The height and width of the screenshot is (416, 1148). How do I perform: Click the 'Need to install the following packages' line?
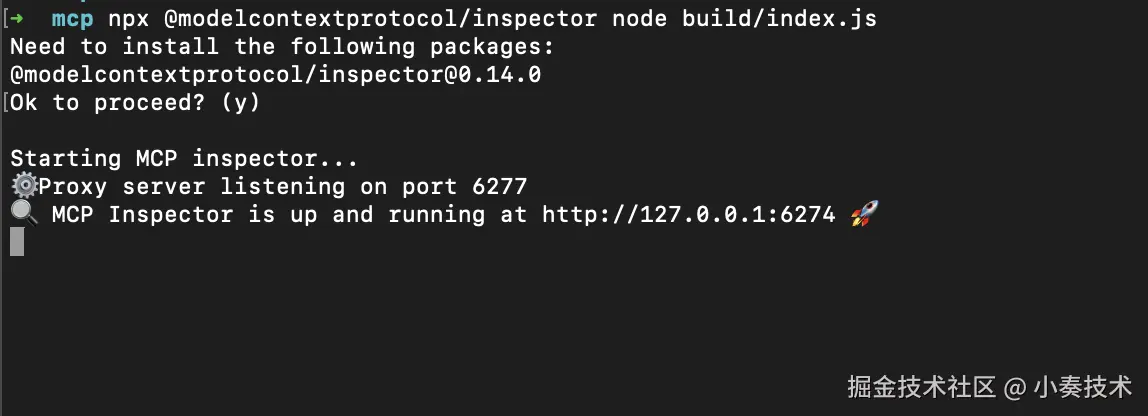point(282,46)
